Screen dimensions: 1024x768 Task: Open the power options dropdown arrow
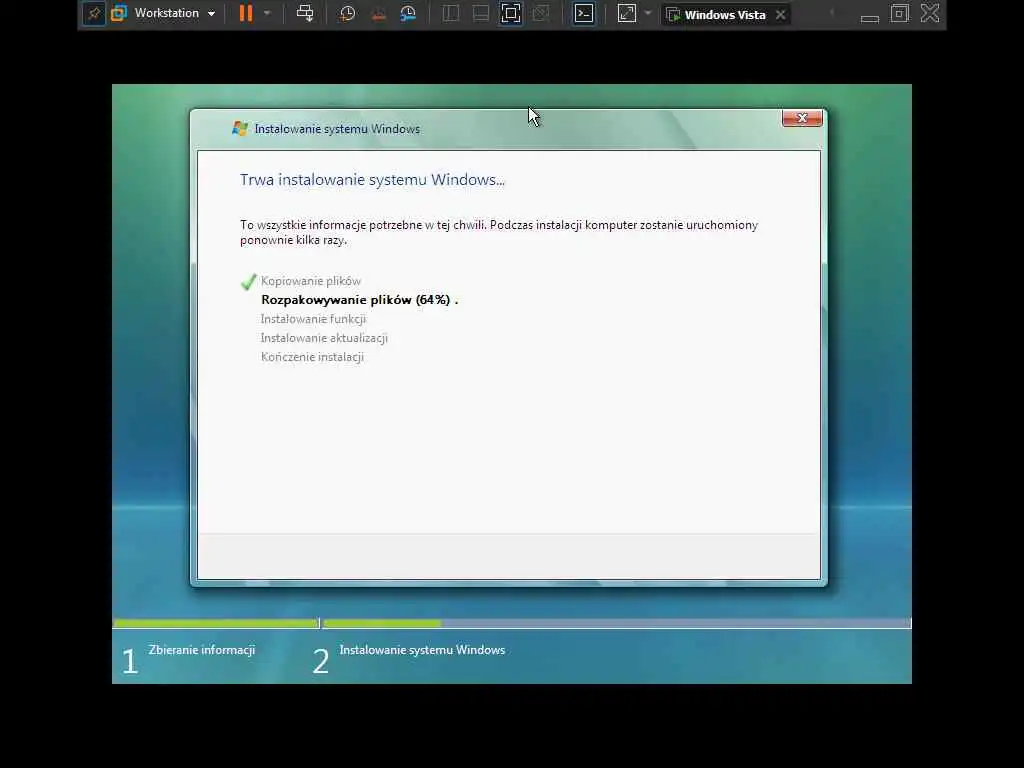pos(267,13)
